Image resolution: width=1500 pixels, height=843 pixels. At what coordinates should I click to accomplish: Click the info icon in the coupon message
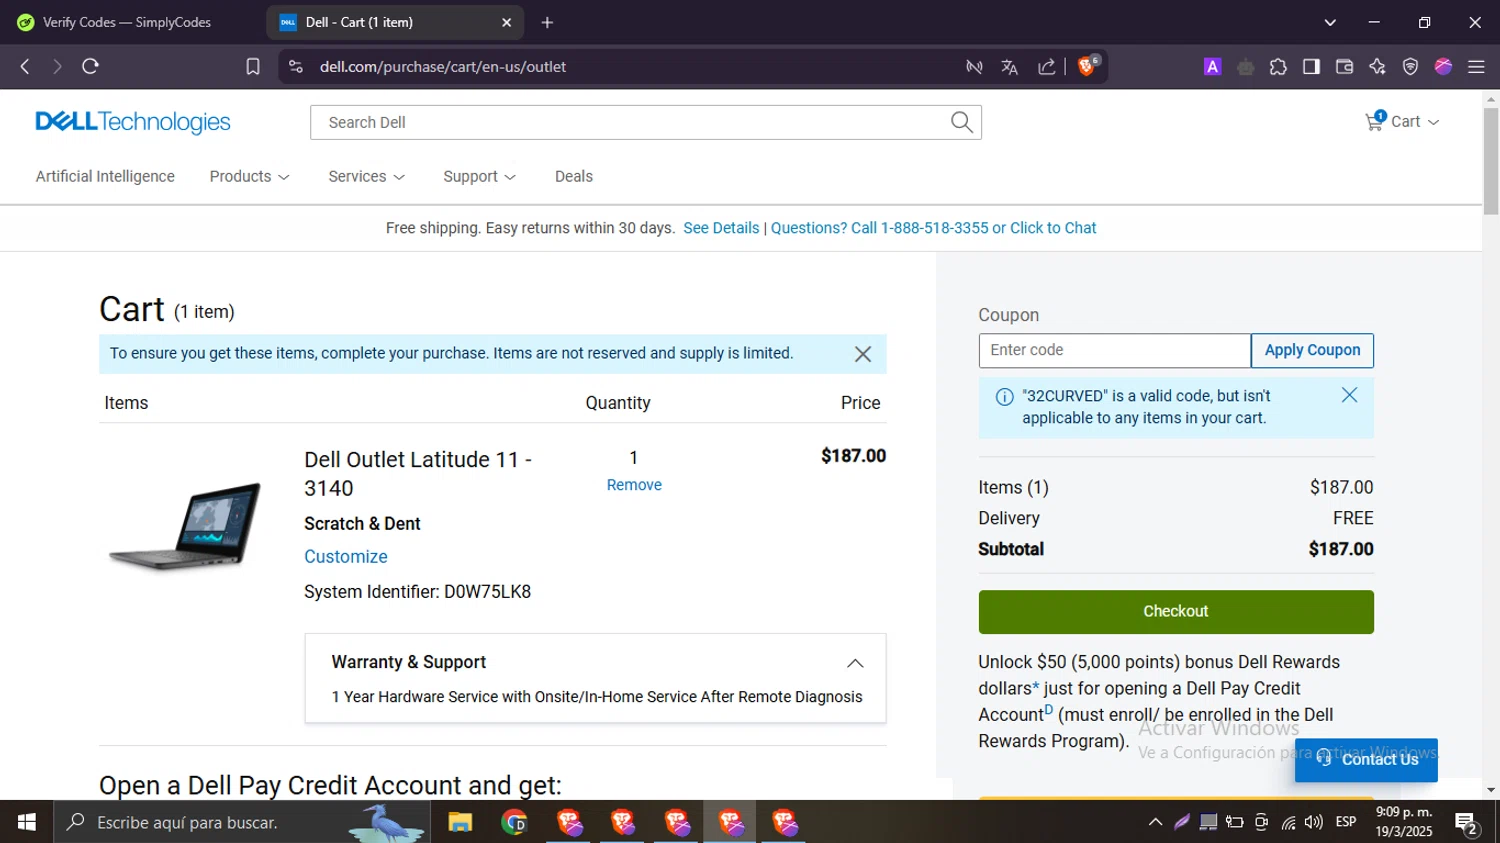pyautogui.click(x=1004, y=397)
